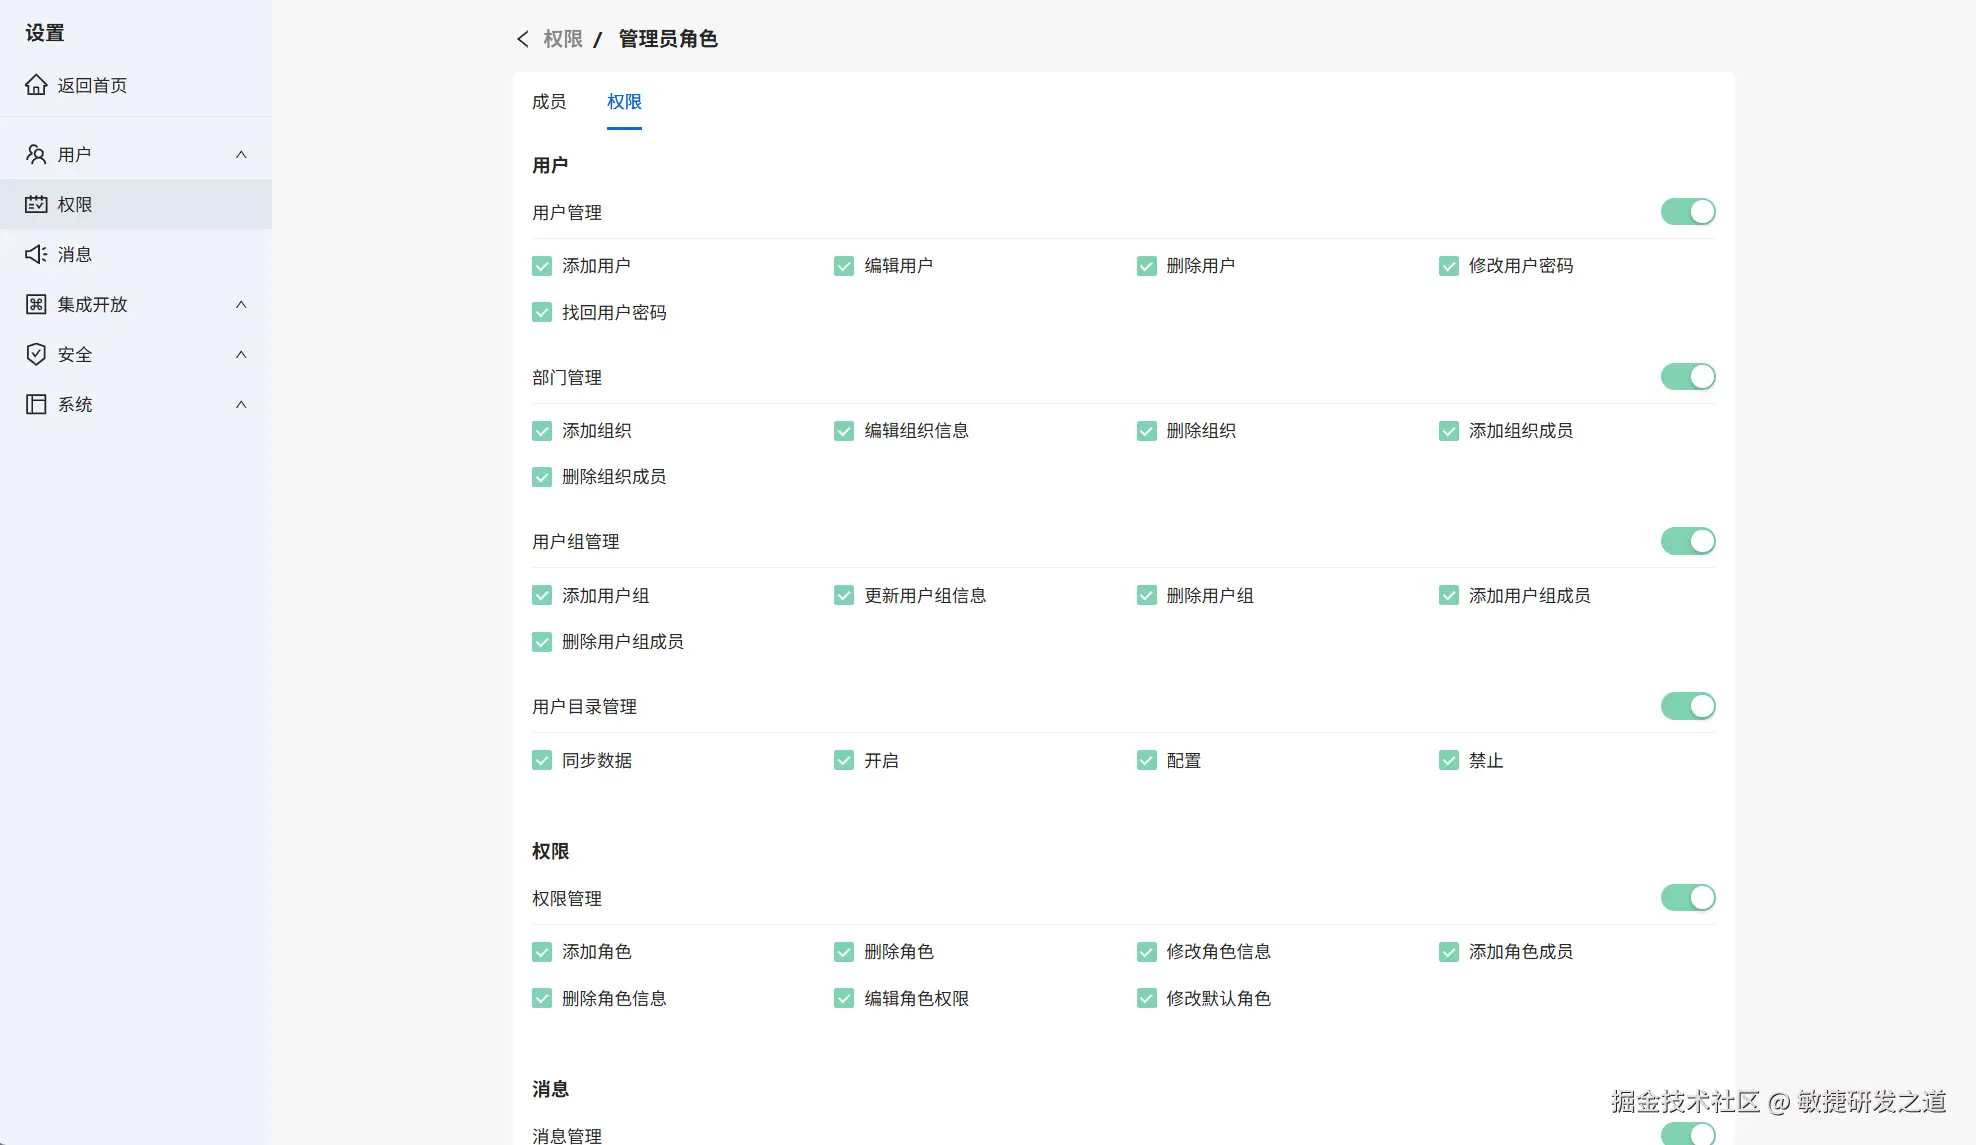Click the 安全 shield icon
The width and height of the screenshot is (1976, 1145).
pos(36,354)
